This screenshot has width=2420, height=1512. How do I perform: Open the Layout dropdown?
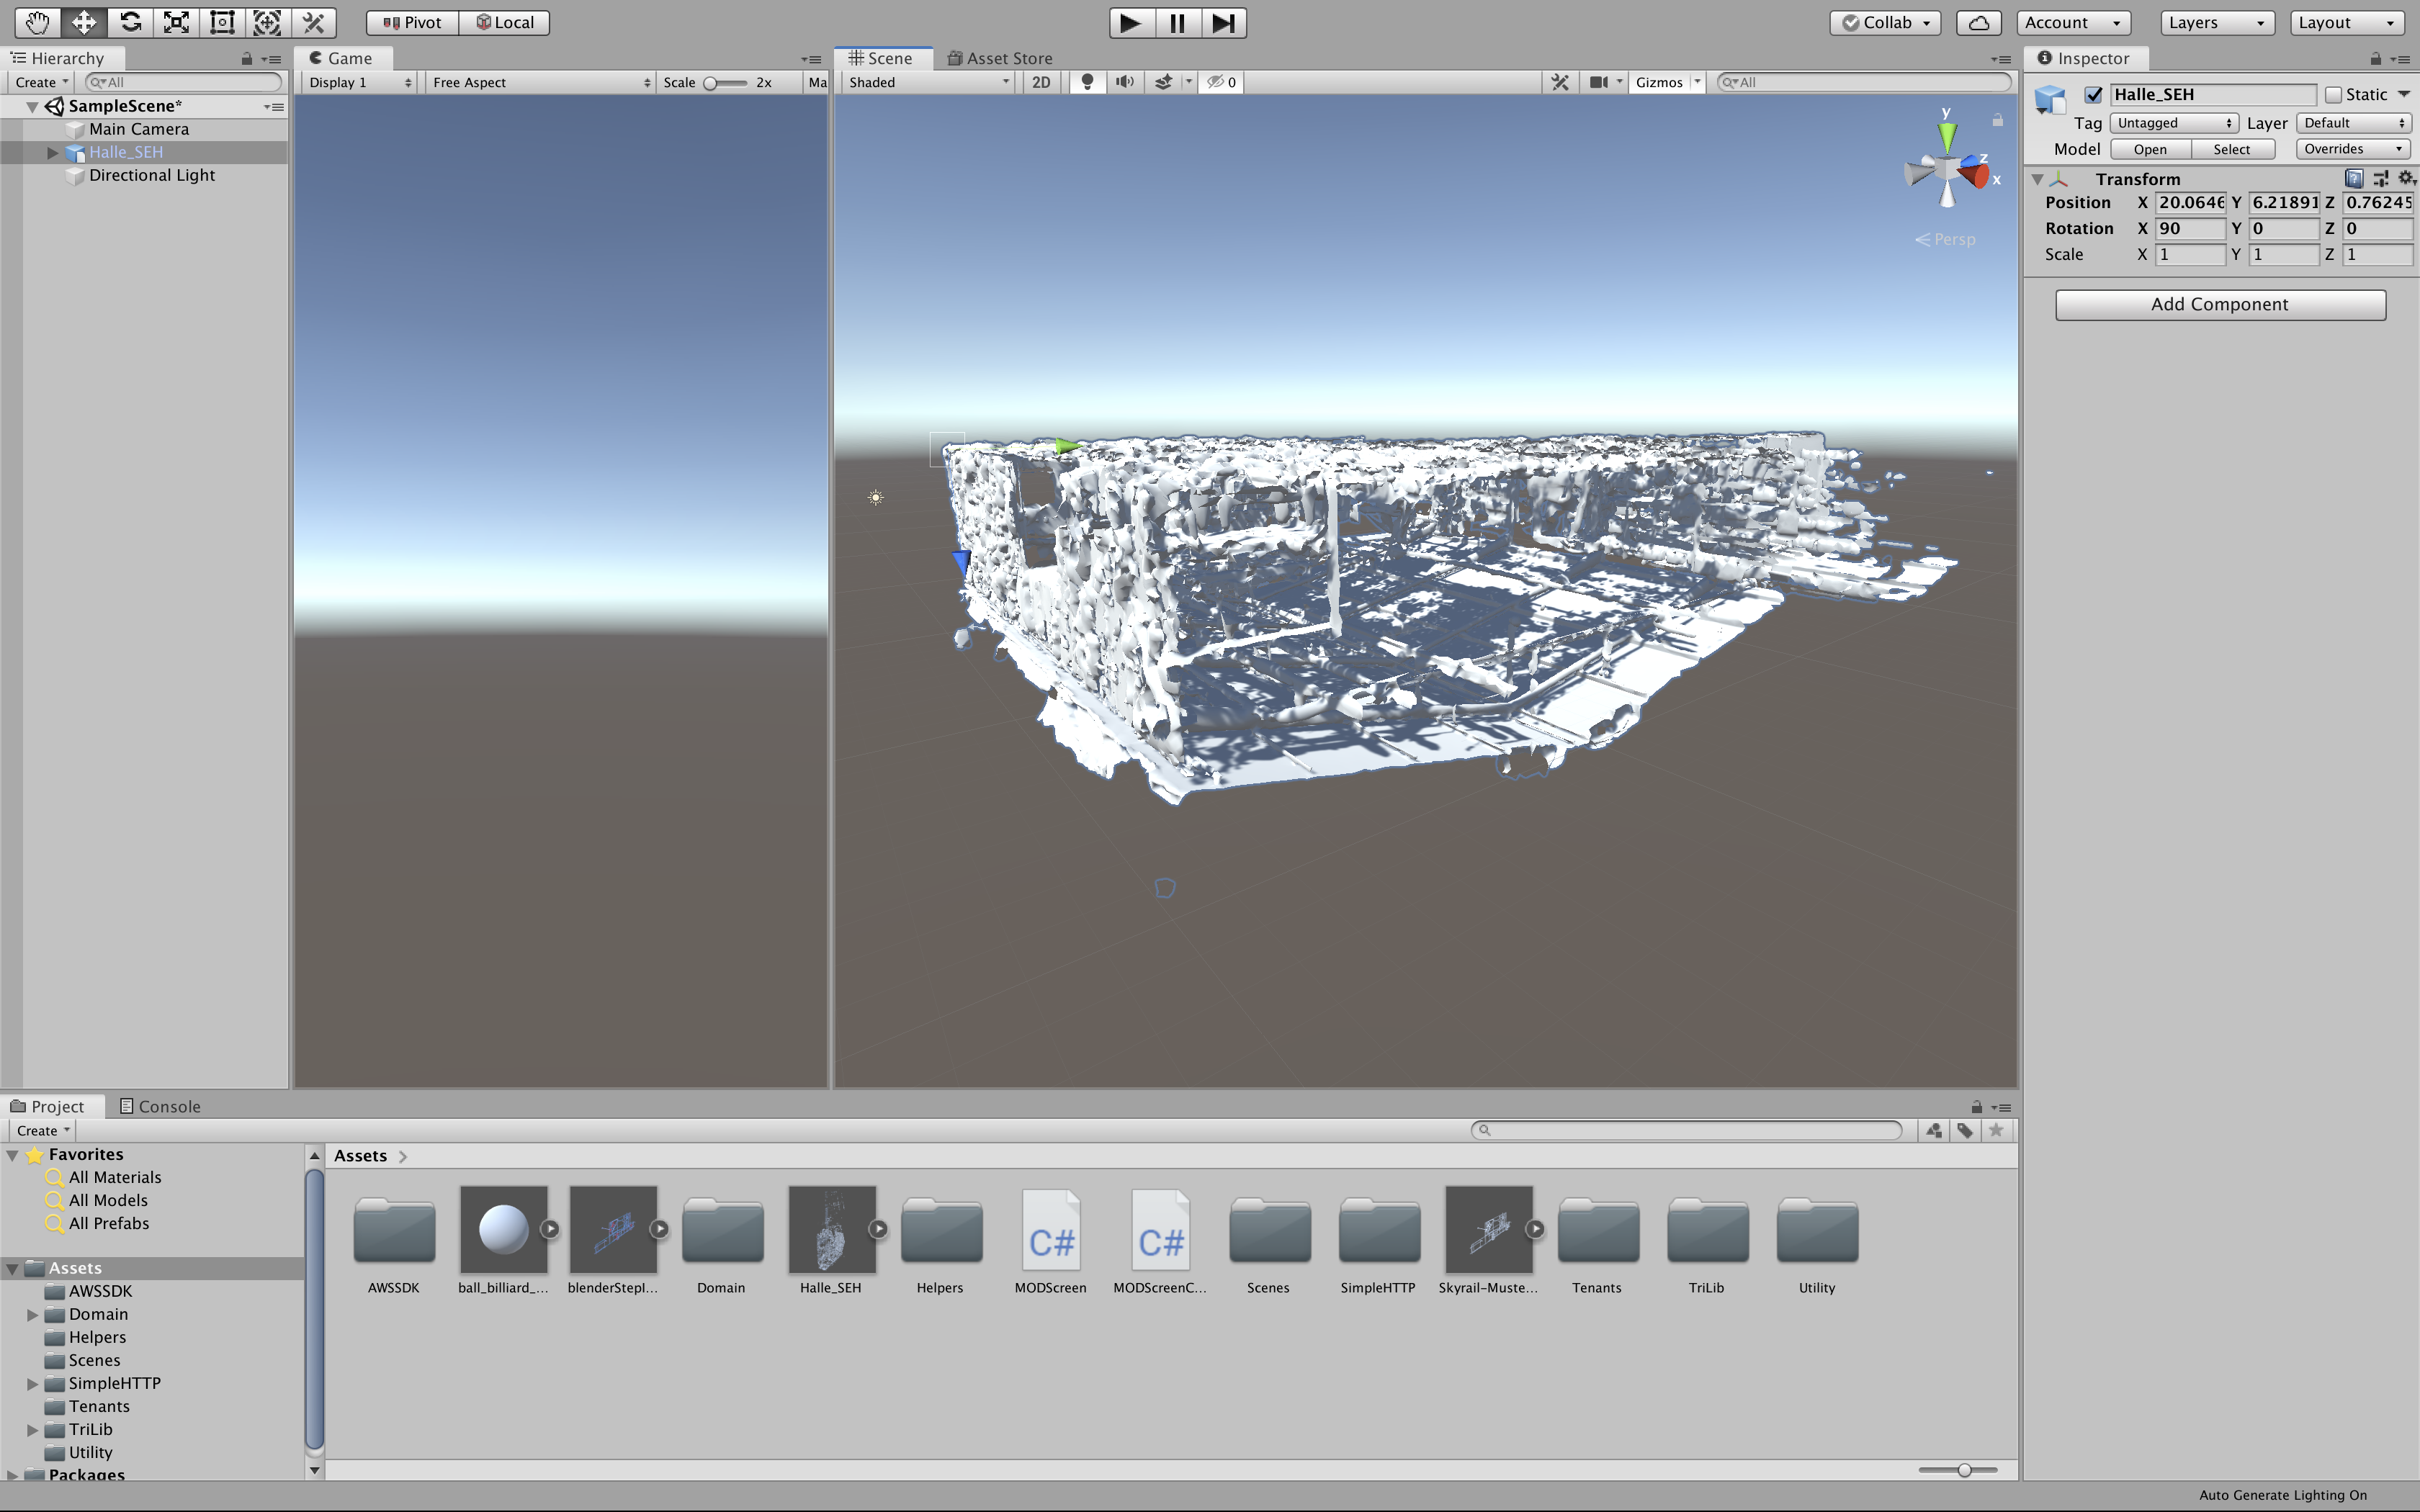tap(2345, 21)
